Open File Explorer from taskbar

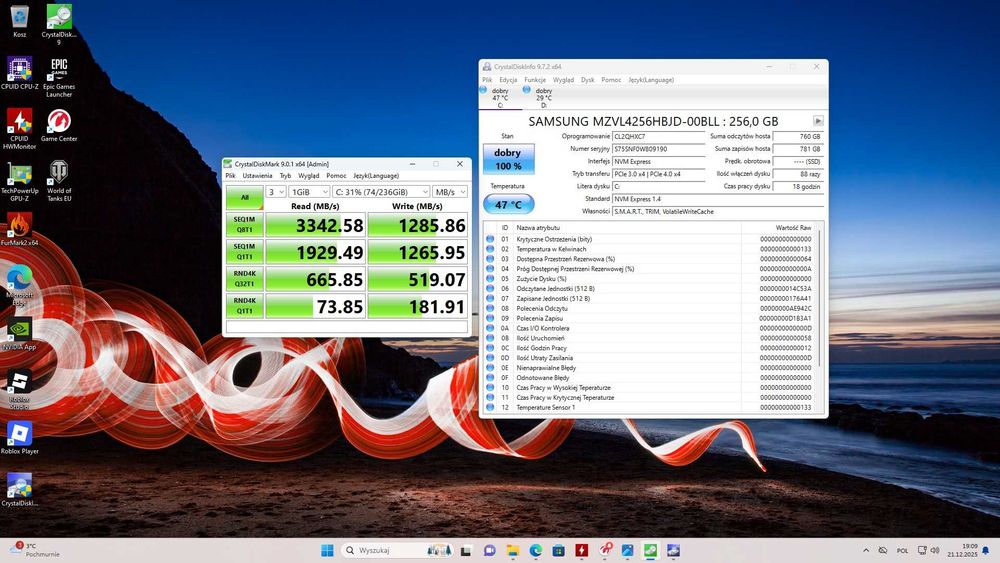(512, 550)
